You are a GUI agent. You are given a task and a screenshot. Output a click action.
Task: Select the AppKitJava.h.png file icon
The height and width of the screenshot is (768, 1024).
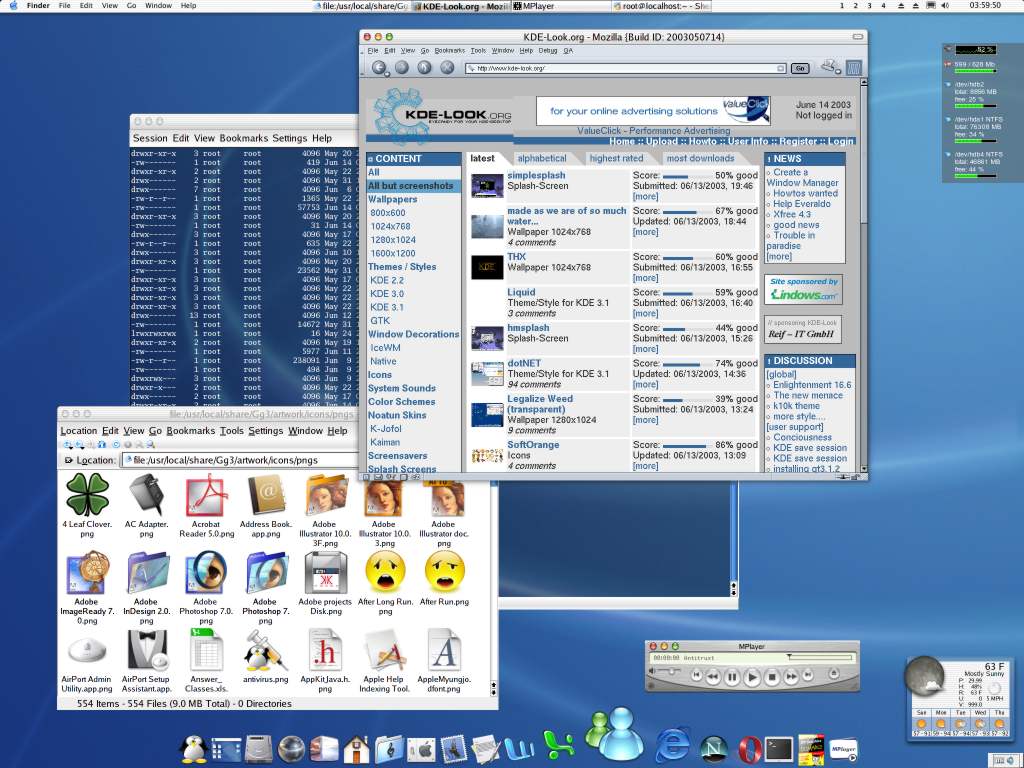pyautogui.click(x=325, y=650)
